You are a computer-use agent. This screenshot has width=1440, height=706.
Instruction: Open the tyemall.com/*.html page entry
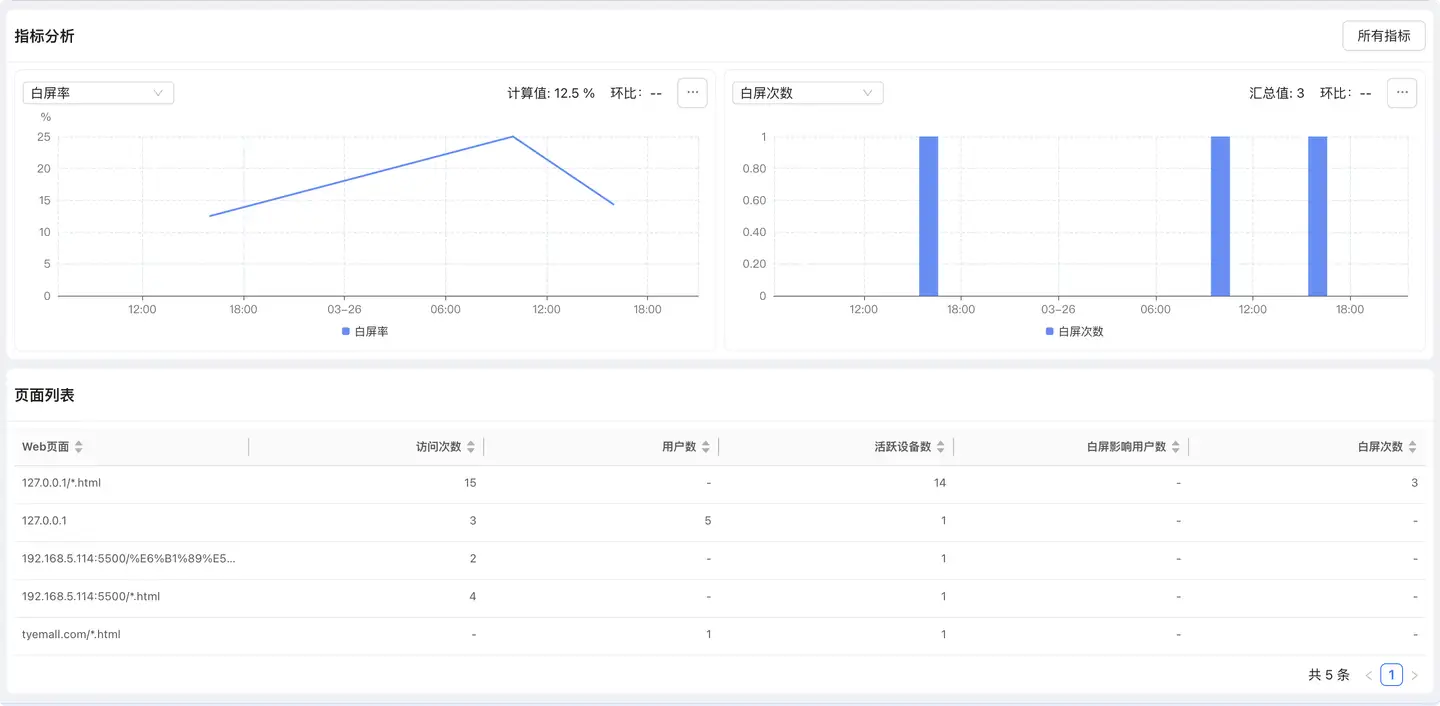pyautogui.click(x=70, y=633)
